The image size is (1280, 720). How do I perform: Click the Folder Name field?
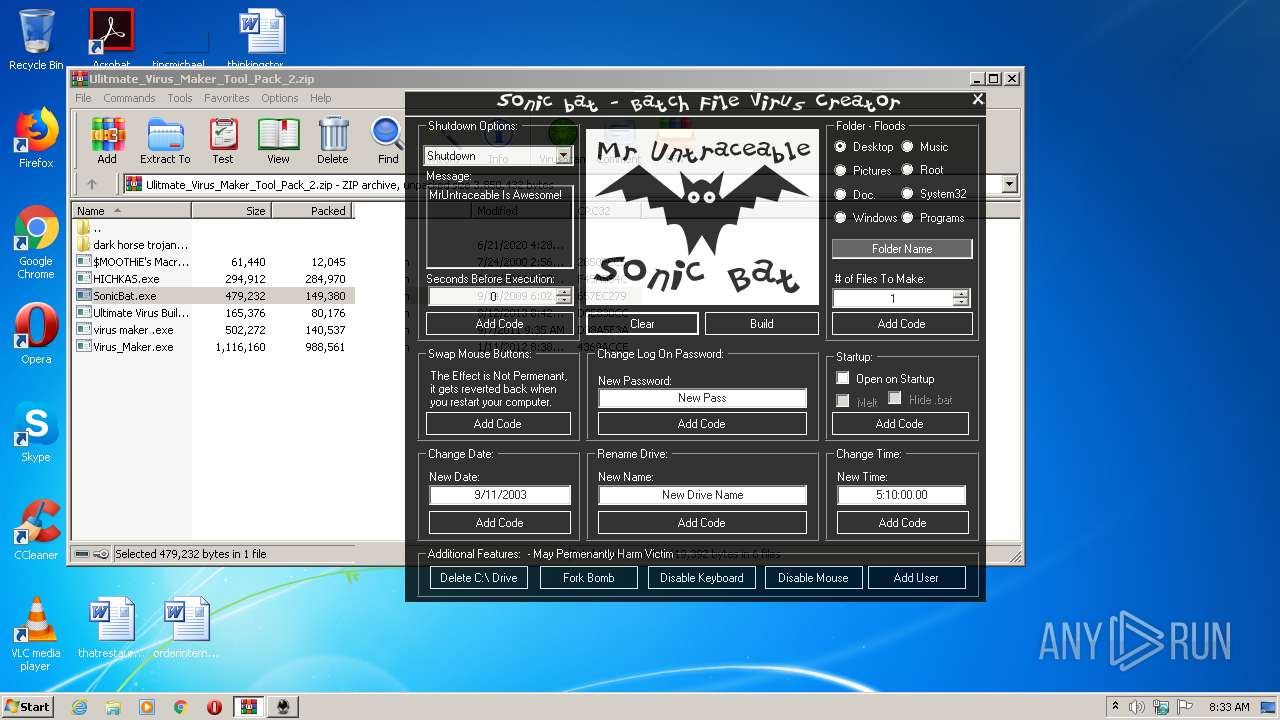click(902, 248)
